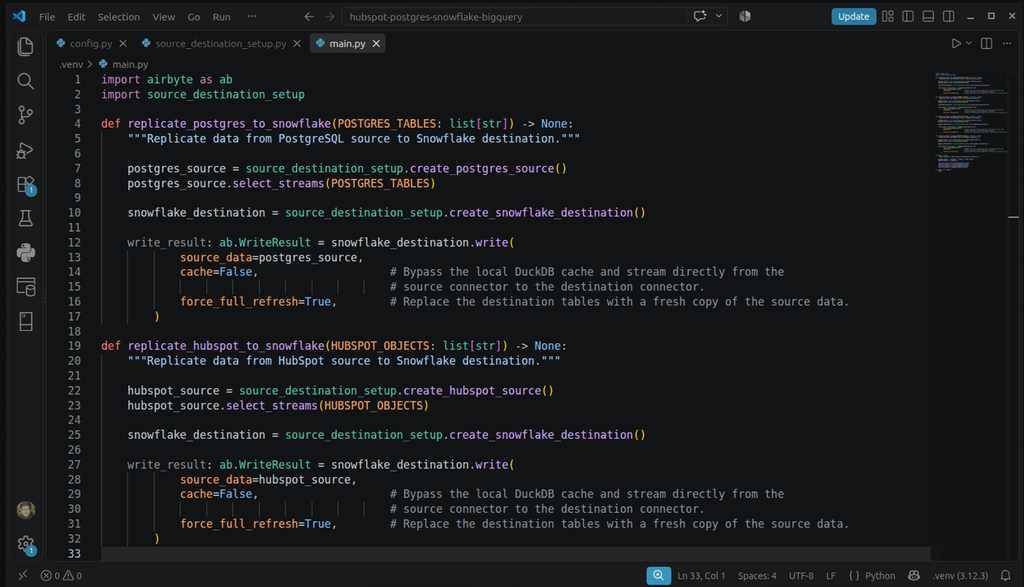The image size is (1024, 587).
Task: Change the LF end of line sequence
Action: coord(831,575)
